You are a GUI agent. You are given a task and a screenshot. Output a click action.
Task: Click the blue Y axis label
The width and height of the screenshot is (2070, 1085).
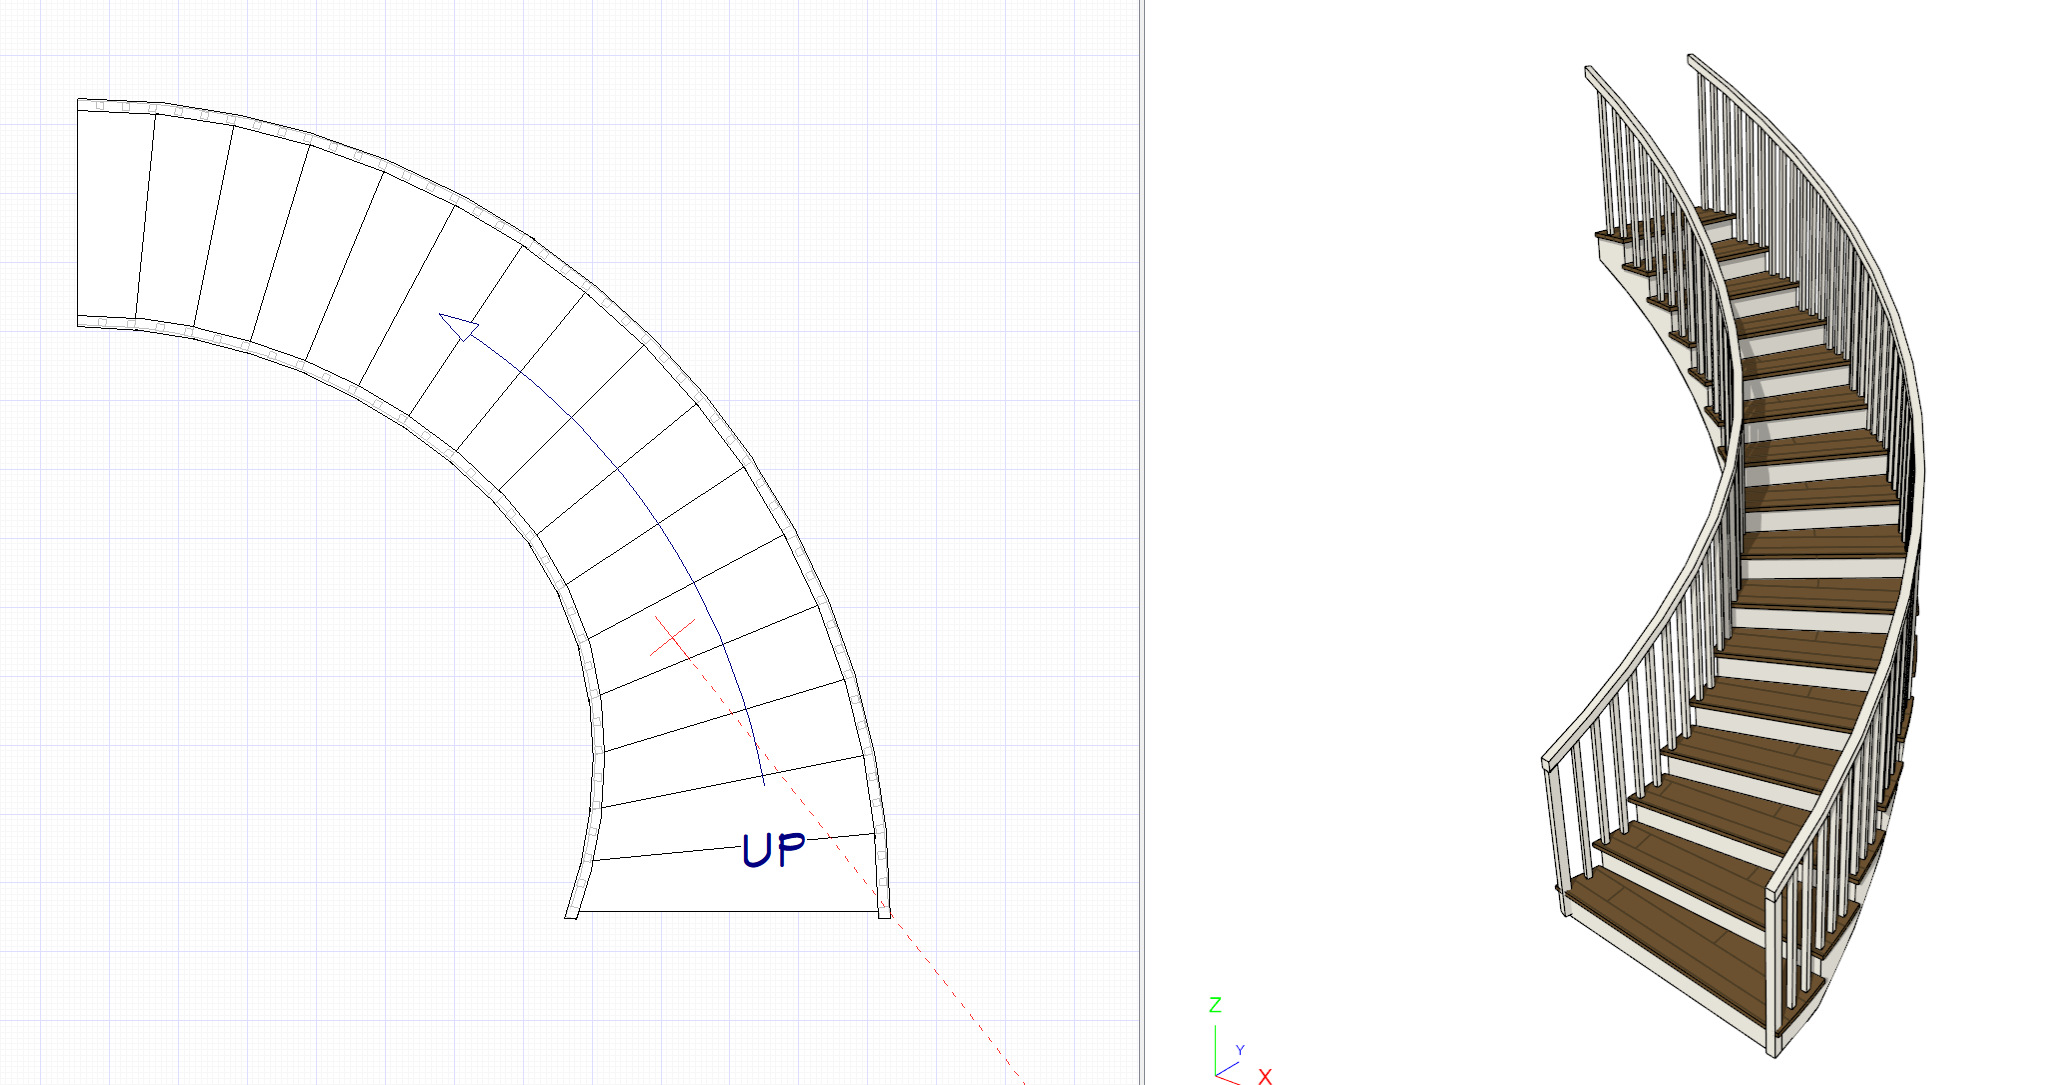point(1240,1050)
